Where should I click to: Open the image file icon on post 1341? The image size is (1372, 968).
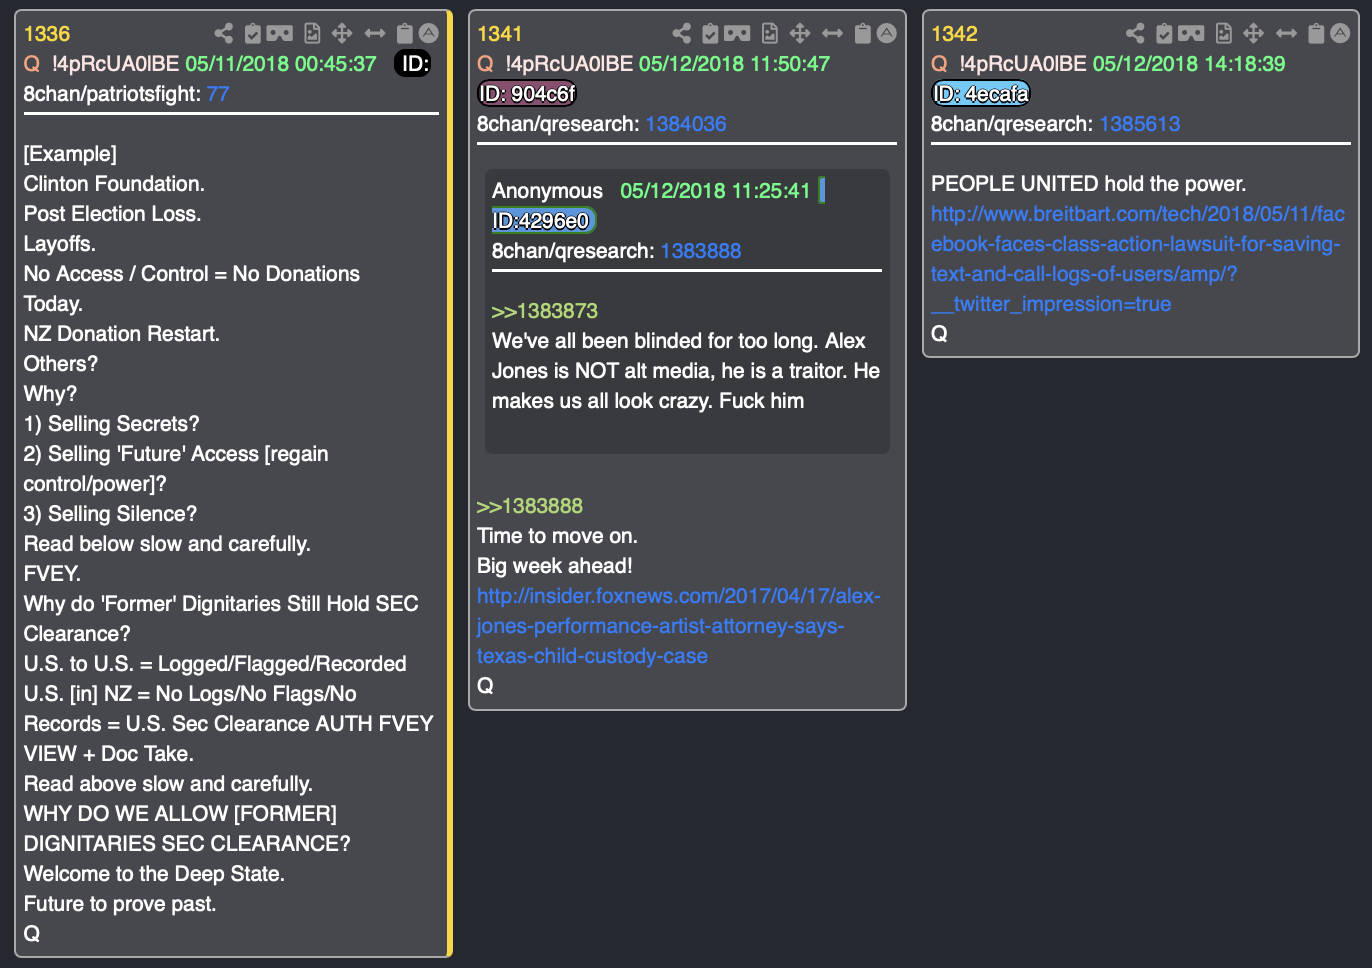pos(770,33)
